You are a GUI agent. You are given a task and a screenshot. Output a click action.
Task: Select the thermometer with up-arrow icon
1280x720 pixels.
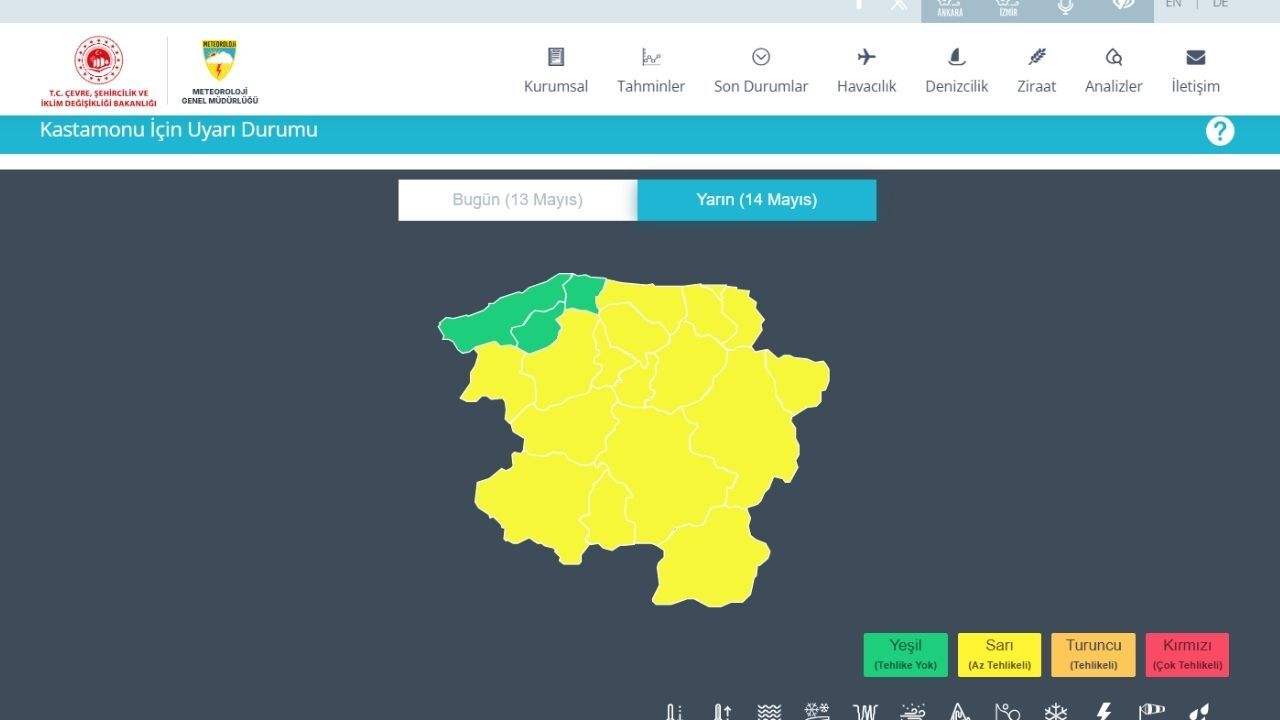point(722,712)
